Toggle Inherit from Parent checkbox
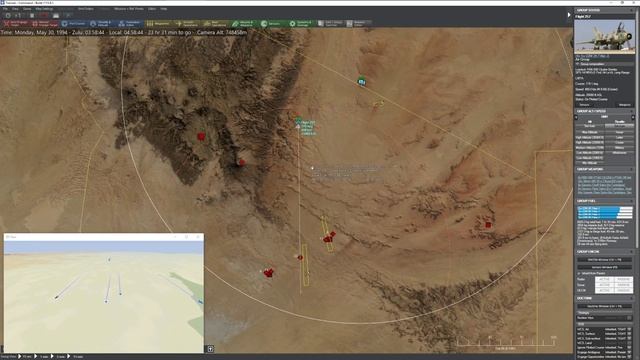This screenshot has height=360, width=640. pyautogui.click(x=579, y=273)
